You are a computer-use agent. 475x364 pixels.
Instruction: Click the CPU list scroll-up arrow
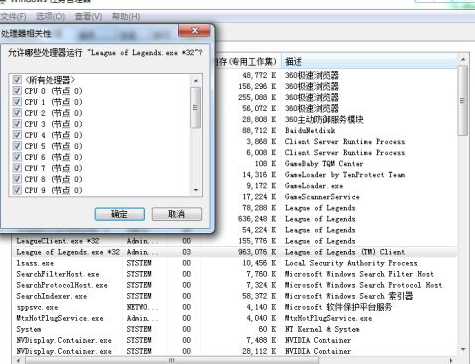pos(196,81)
